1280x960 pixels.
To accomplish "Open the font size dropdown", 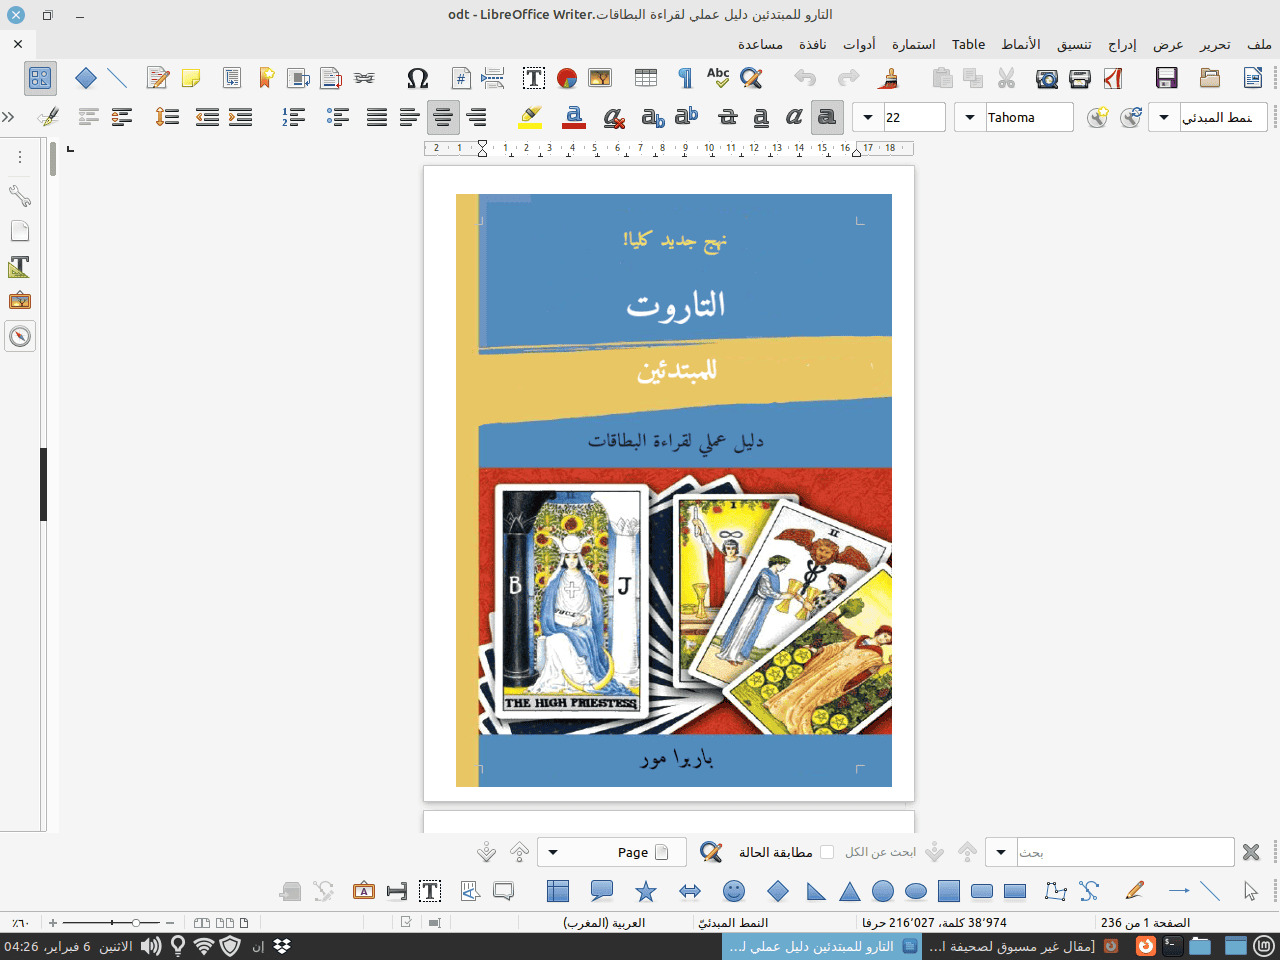I will click(x=868, y=117).
